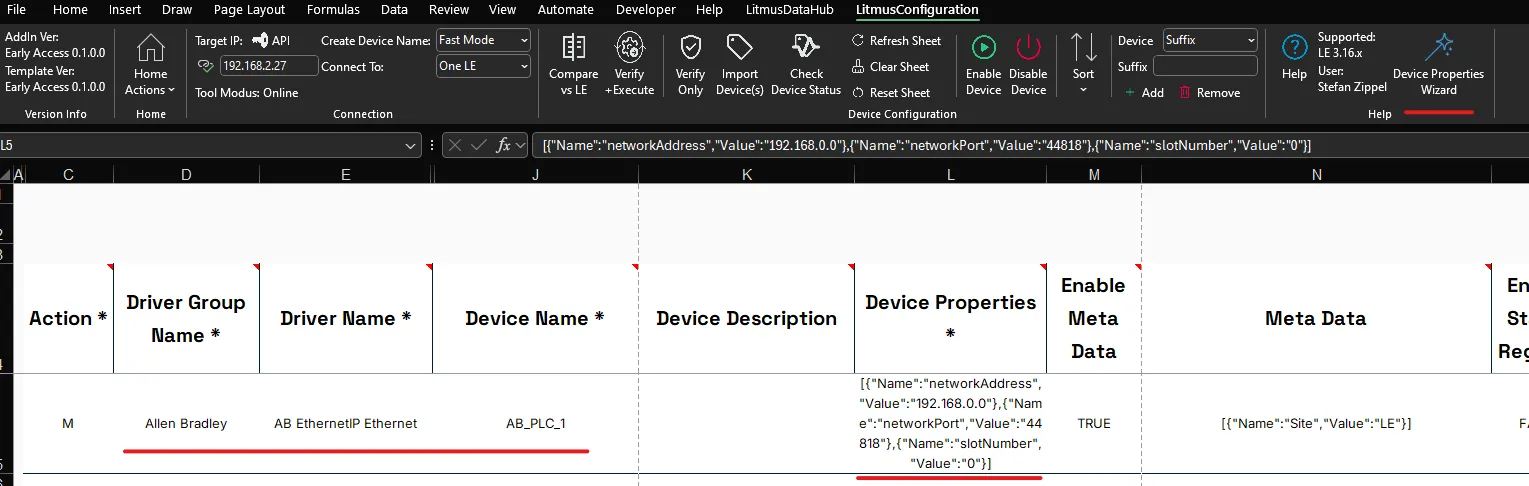Click Enable Device play icon
Viewport: 1529px width, 486px height.
click(x=983, y=48)
